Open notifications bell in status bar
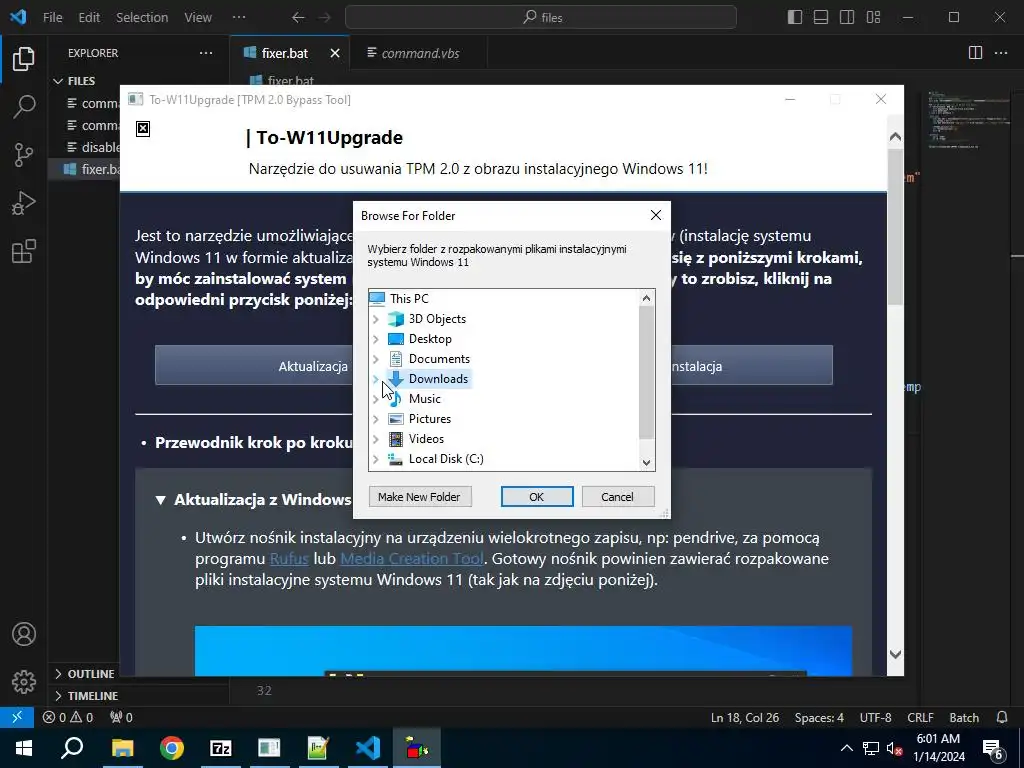The width and height of the screenshot is (1024, 768). (x=1002, y=717)
